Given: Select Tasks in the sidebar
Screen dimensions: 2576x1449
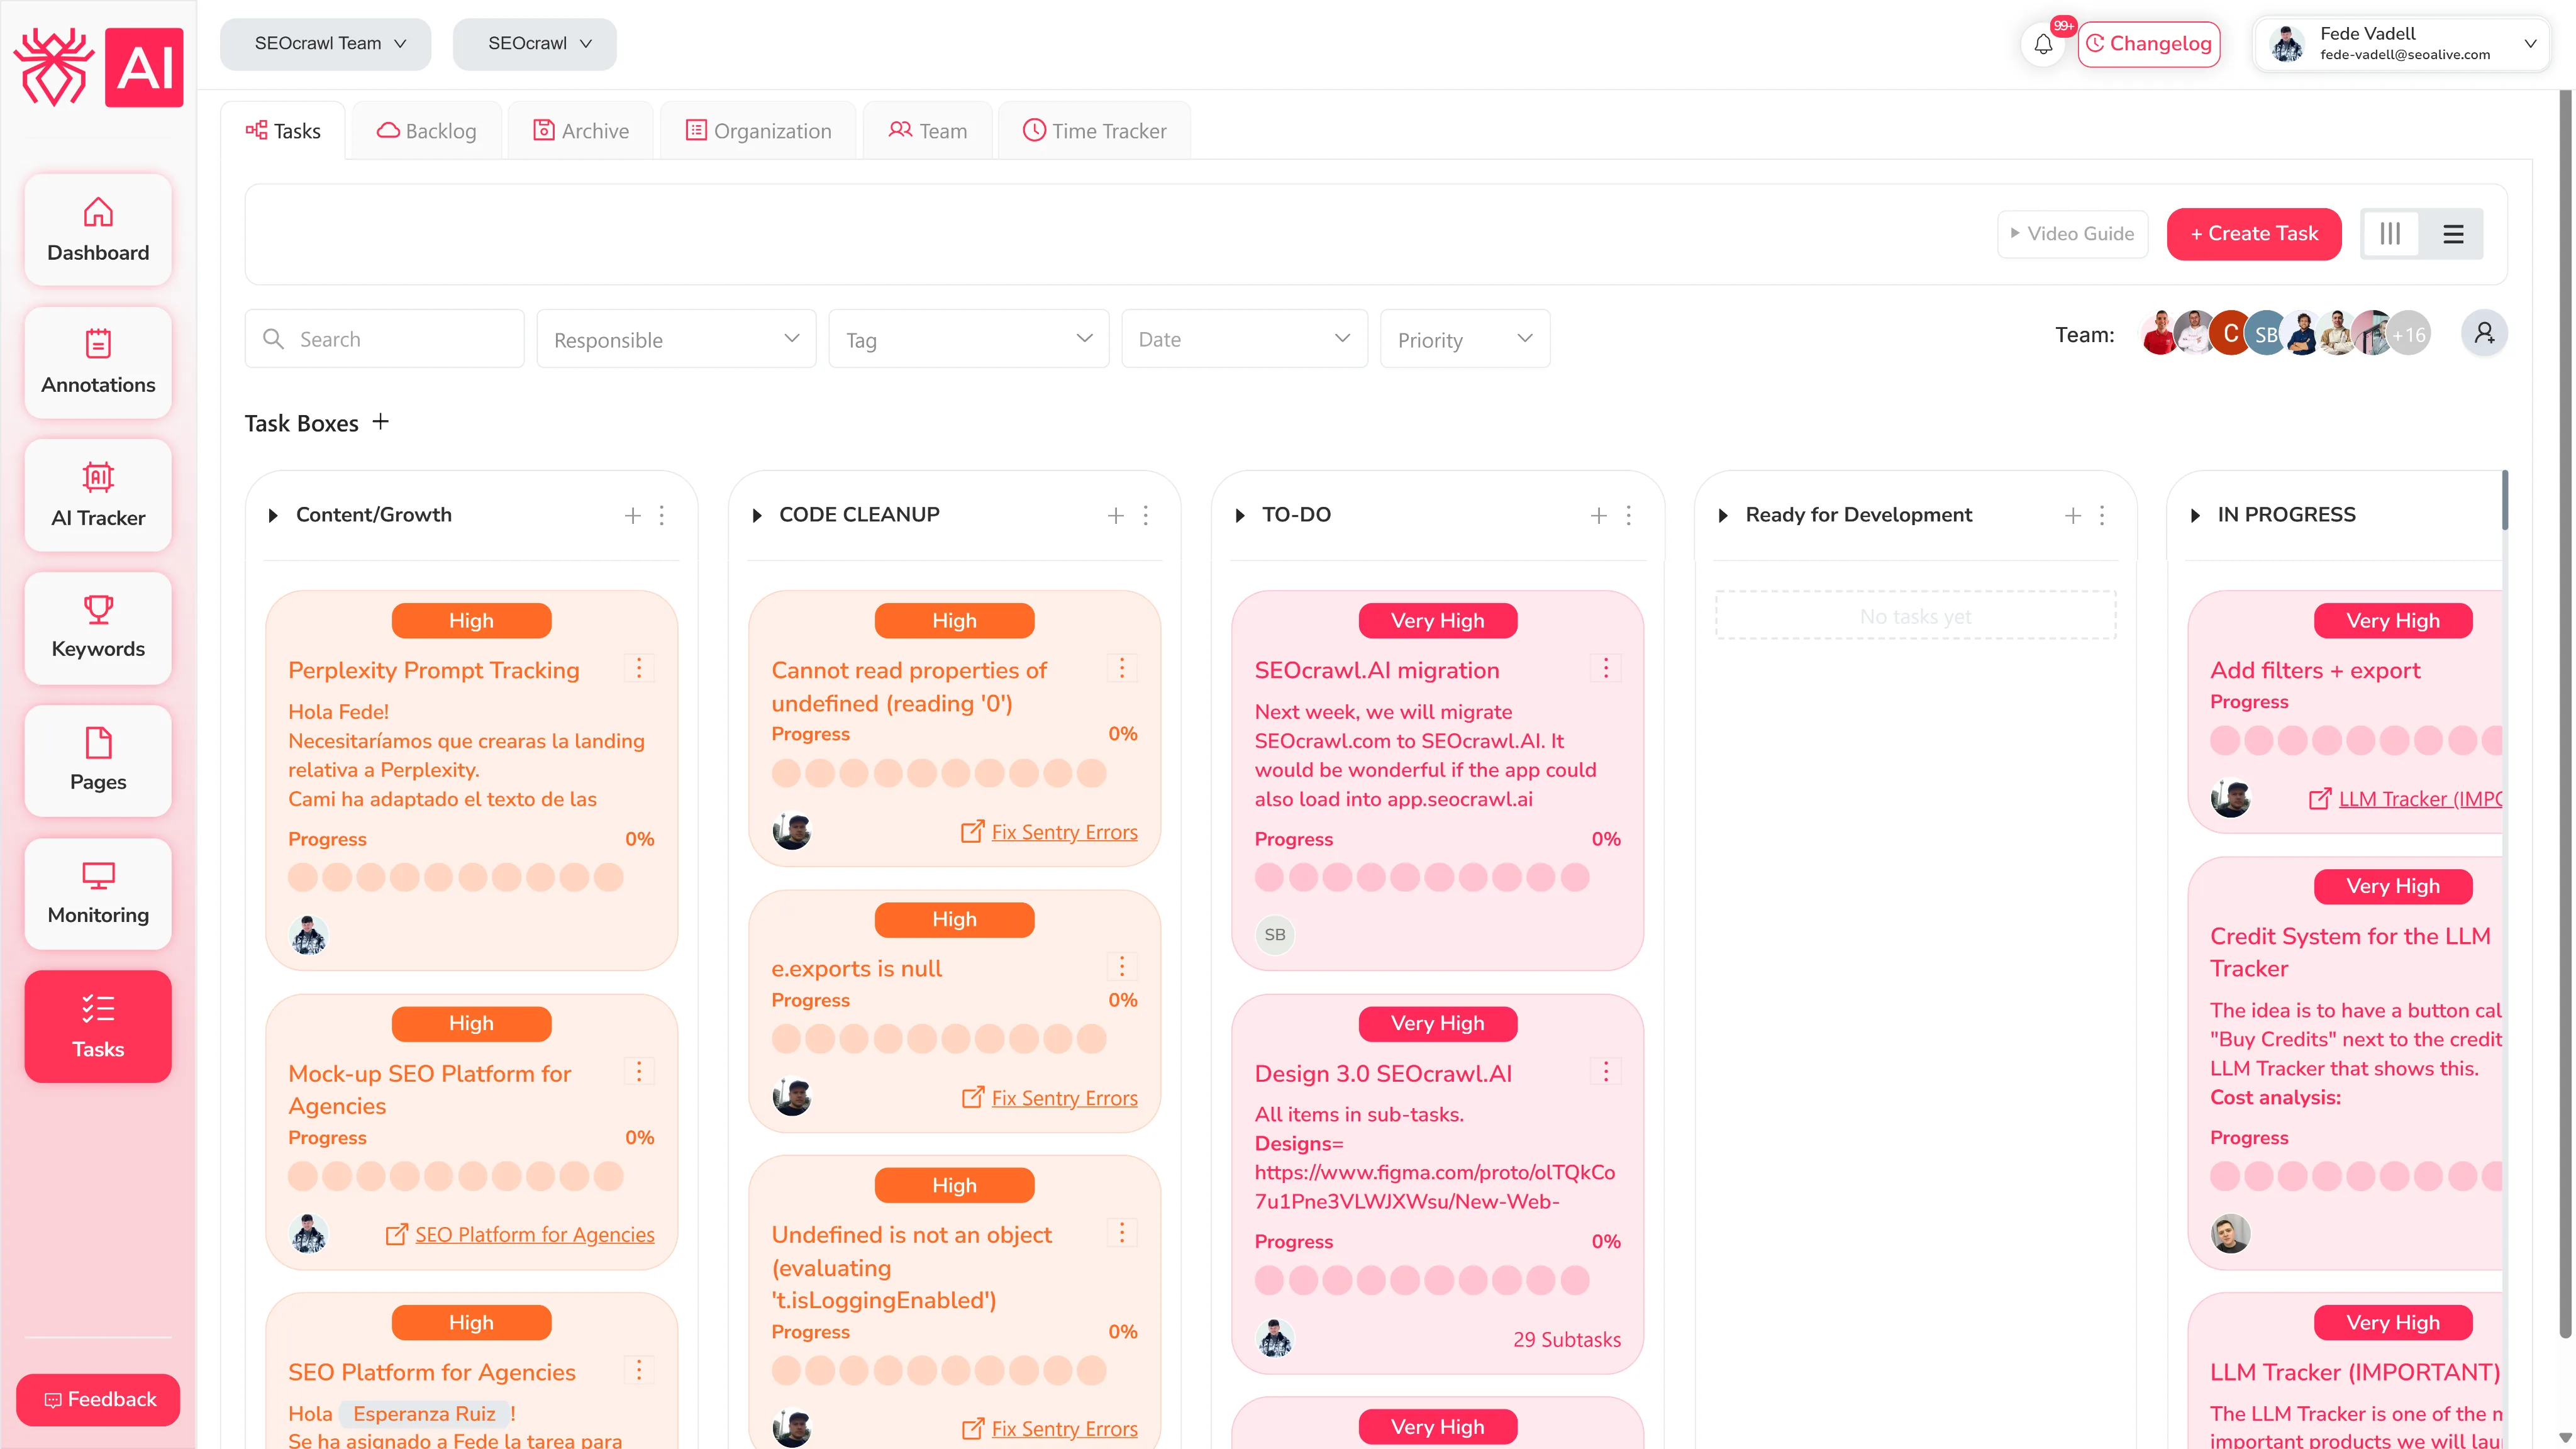Looking at the screenshot, I should (98, 1026).
